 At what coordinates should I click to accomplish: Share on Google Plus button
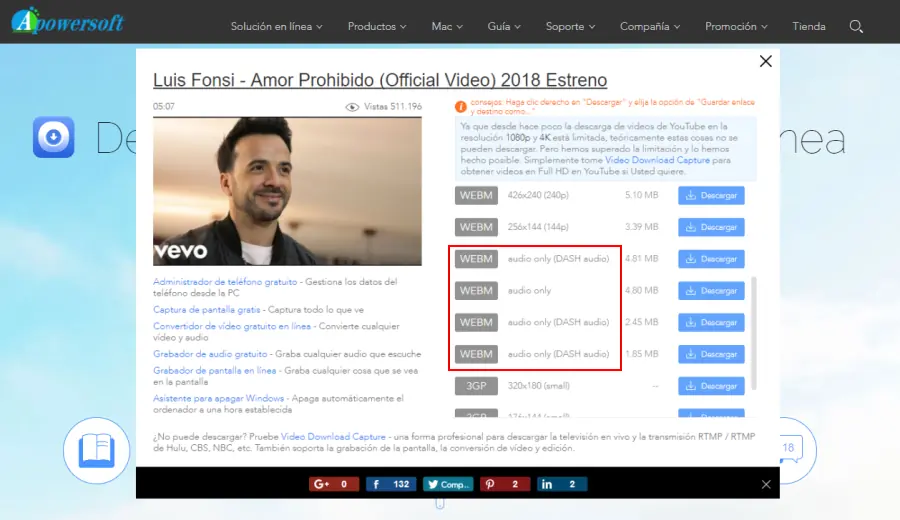333,484
